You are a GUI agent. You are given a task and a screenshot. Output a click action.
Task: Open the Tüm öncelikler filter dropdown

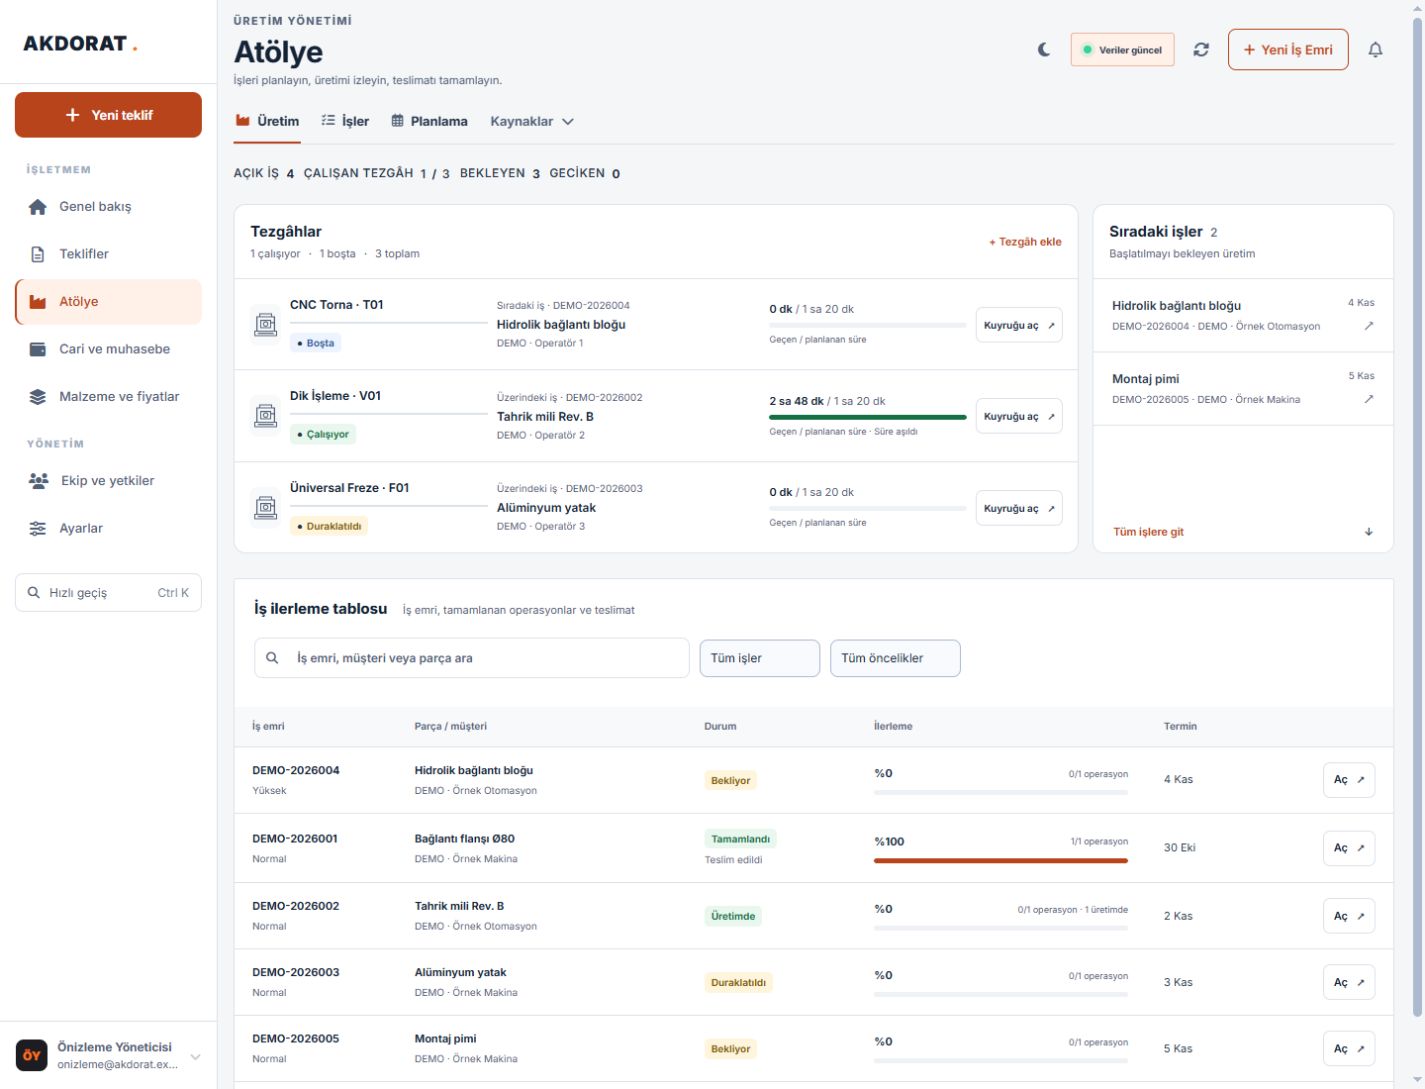pyautogui.click(x=895, y=658)
